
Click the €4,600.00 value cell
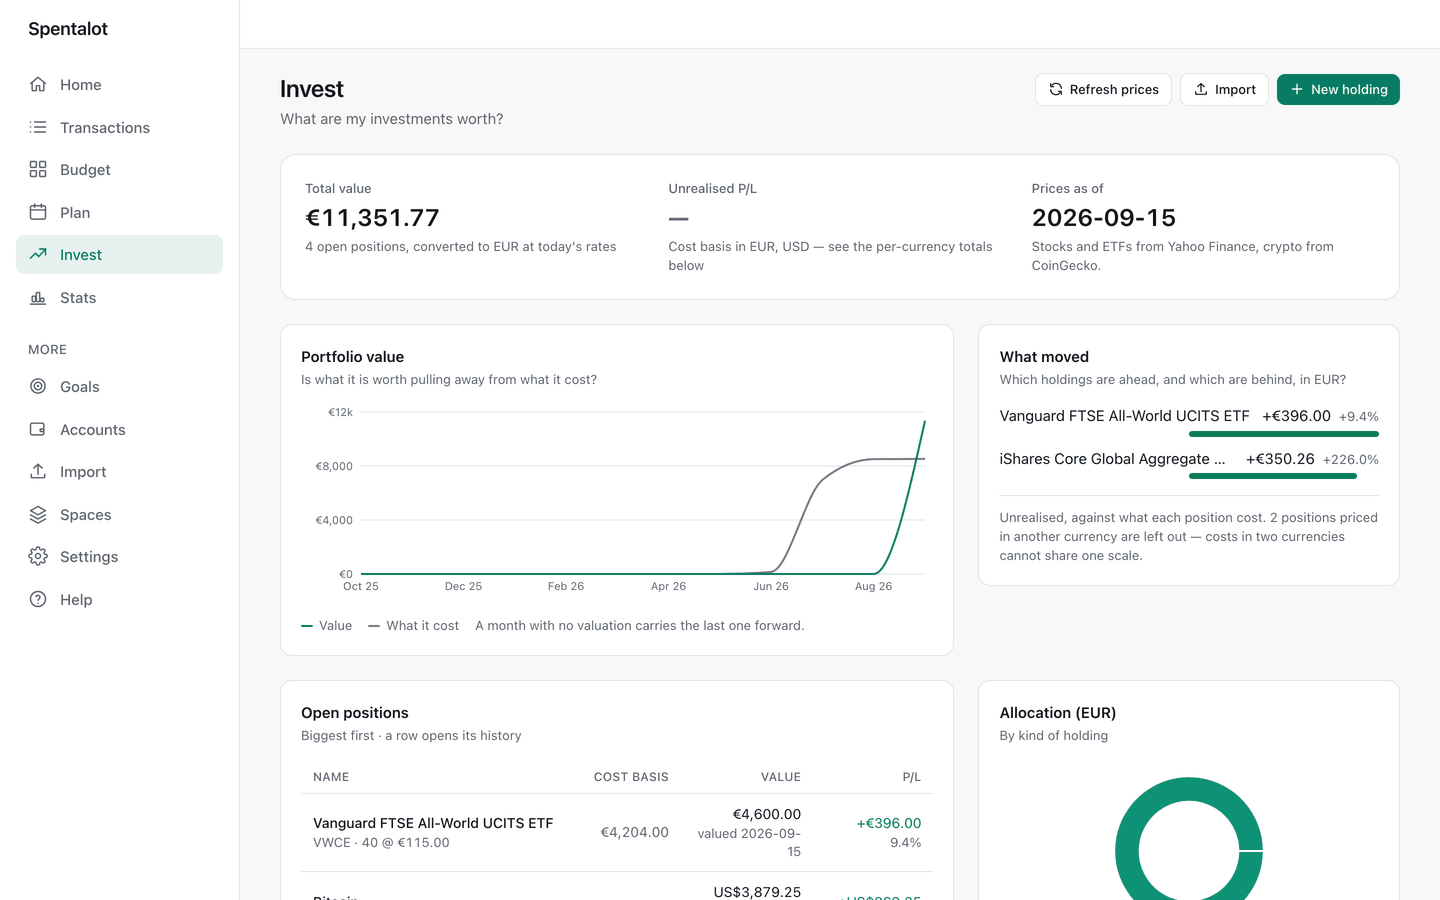click(767, 814)
